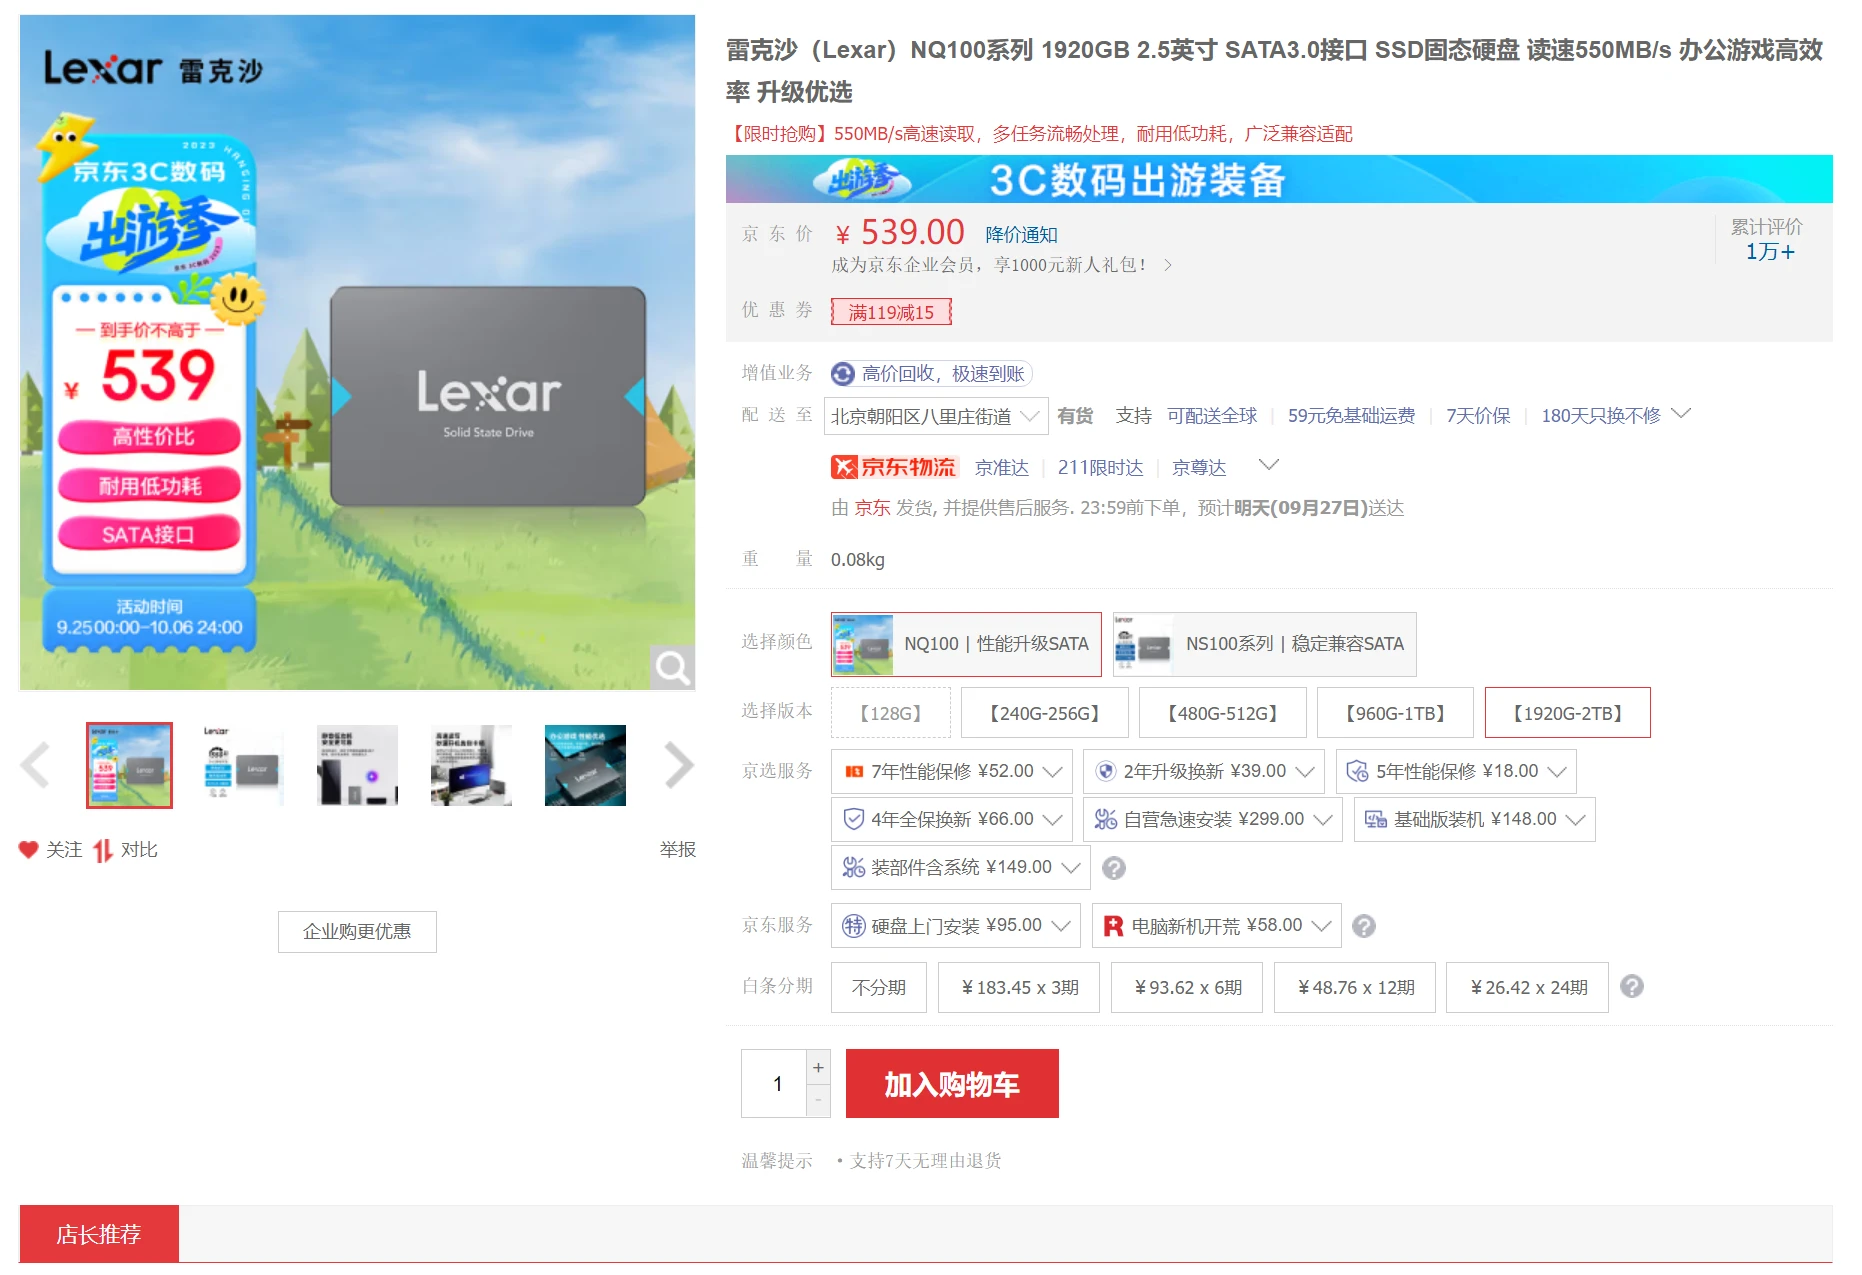Click the 4年全保换新 shield icon
This screenshot has width=1862, height=1275.
854,820
